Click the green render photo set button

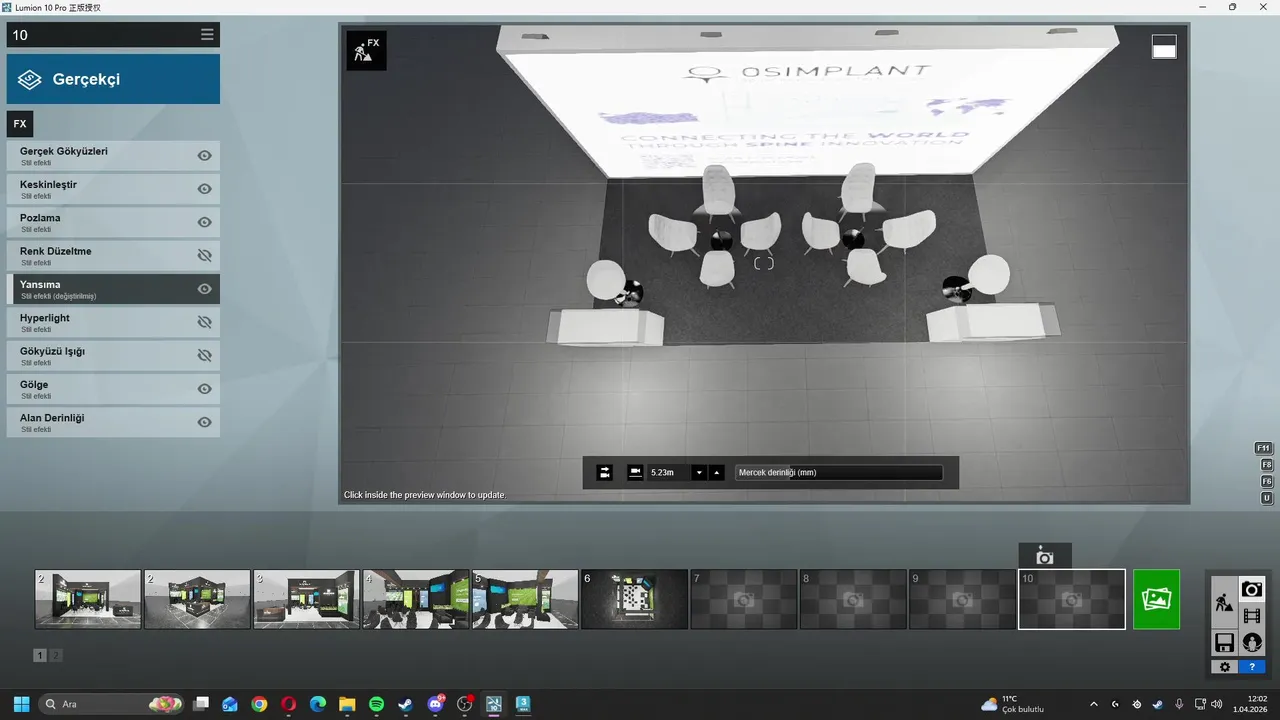(1156, 599)
